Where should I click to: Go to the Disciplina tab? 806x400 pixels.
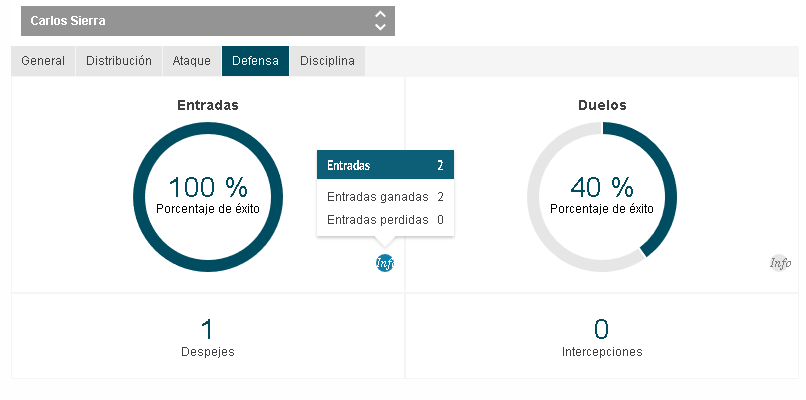point(327,61)
